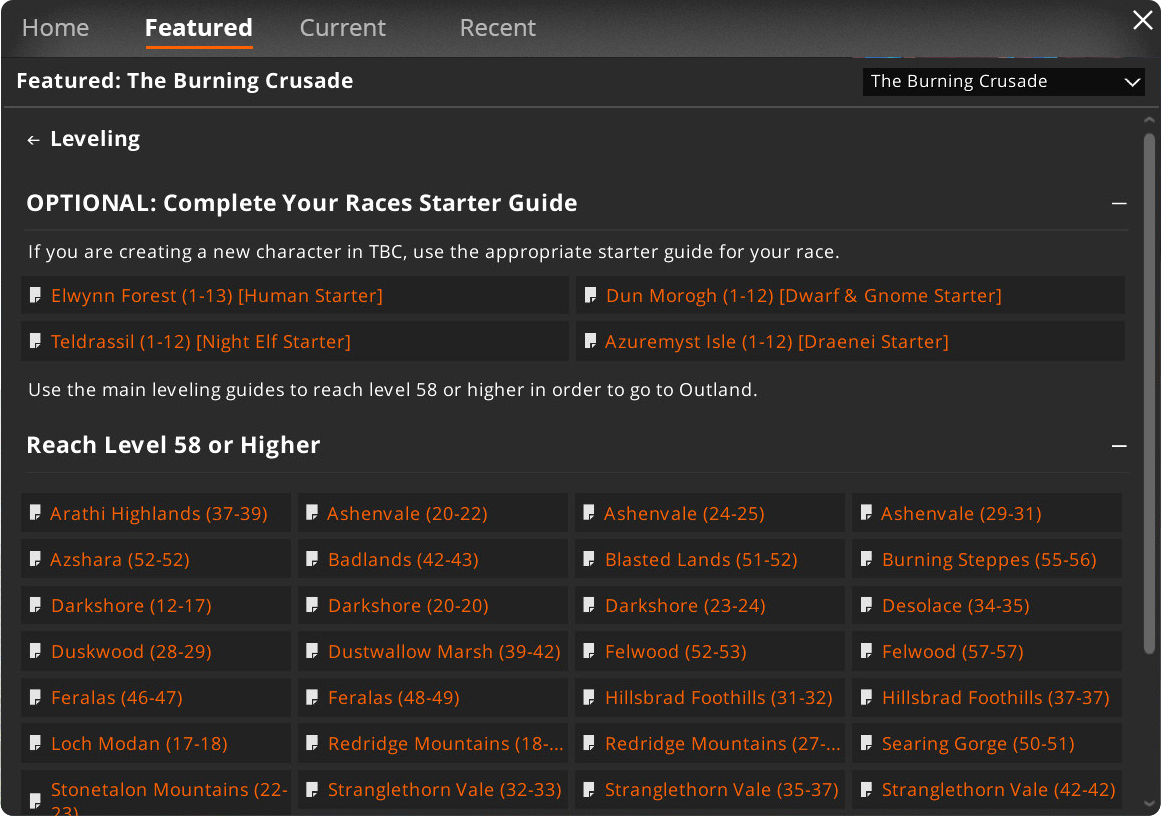1161x816 pixels.
Task: Click the guide icon beside Azshara (52-52)
Action: [x=36, y=559]
